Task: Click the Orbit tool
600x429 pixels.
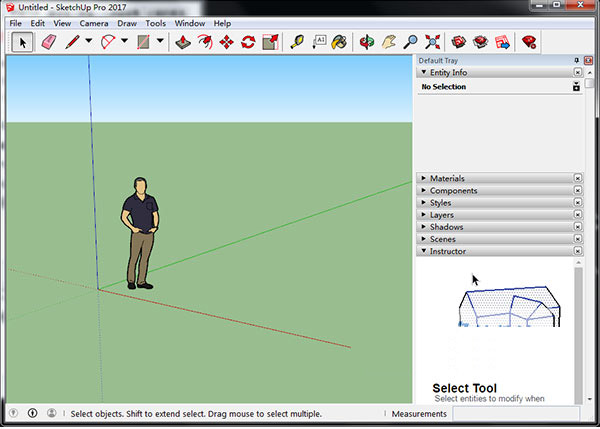Action: click(x=367, y=42)
